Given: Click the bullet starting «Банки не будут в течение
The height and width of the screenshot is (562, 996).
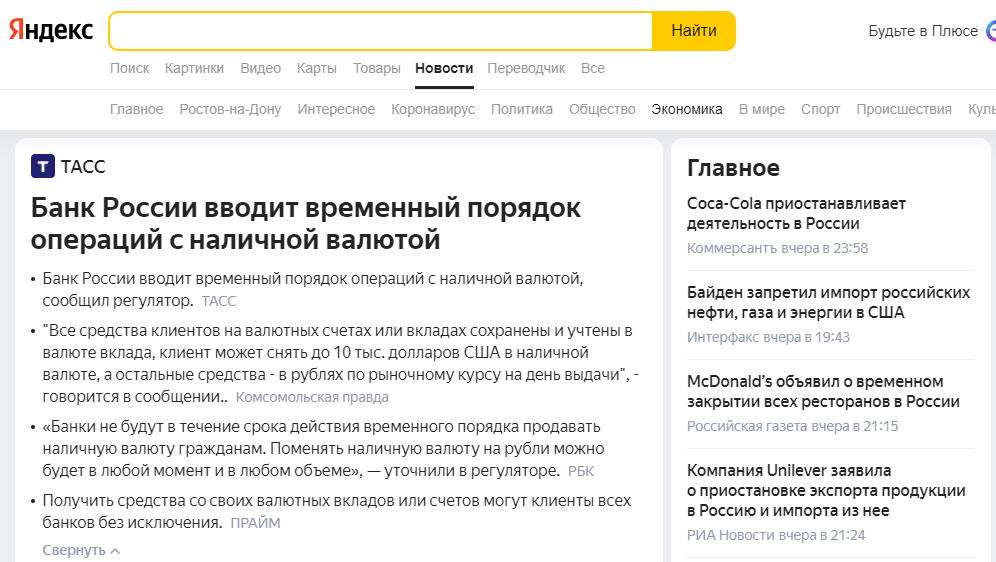Looking at the screenshot, I should pos(323,448).
